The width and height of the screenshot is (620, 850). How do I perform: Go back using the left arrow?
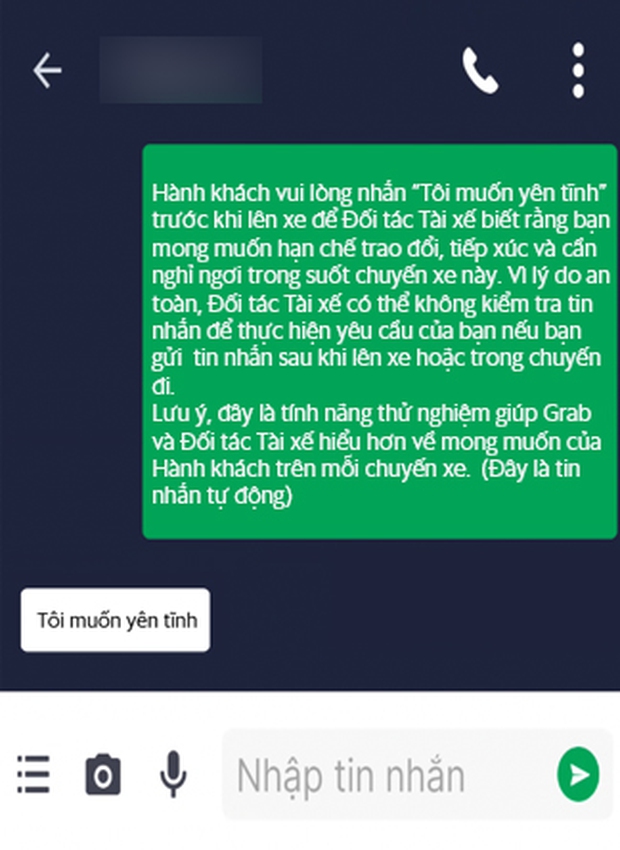point(47,70)
